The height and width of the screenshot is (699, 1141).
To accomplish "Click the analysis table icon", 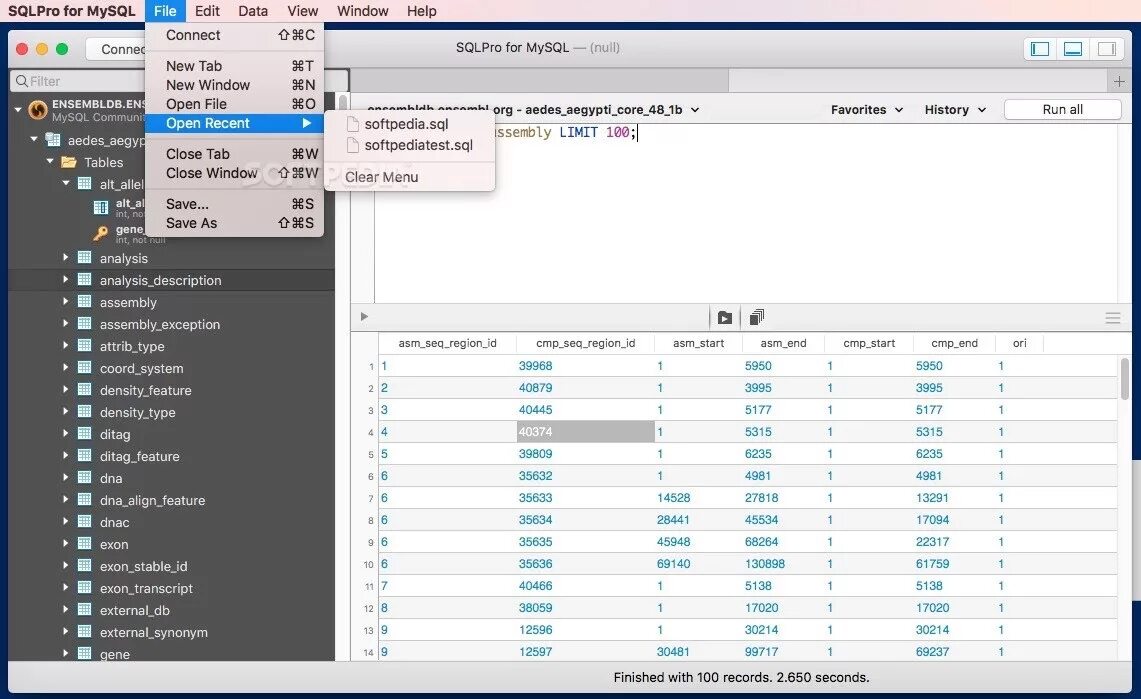I will click(84, 257).
